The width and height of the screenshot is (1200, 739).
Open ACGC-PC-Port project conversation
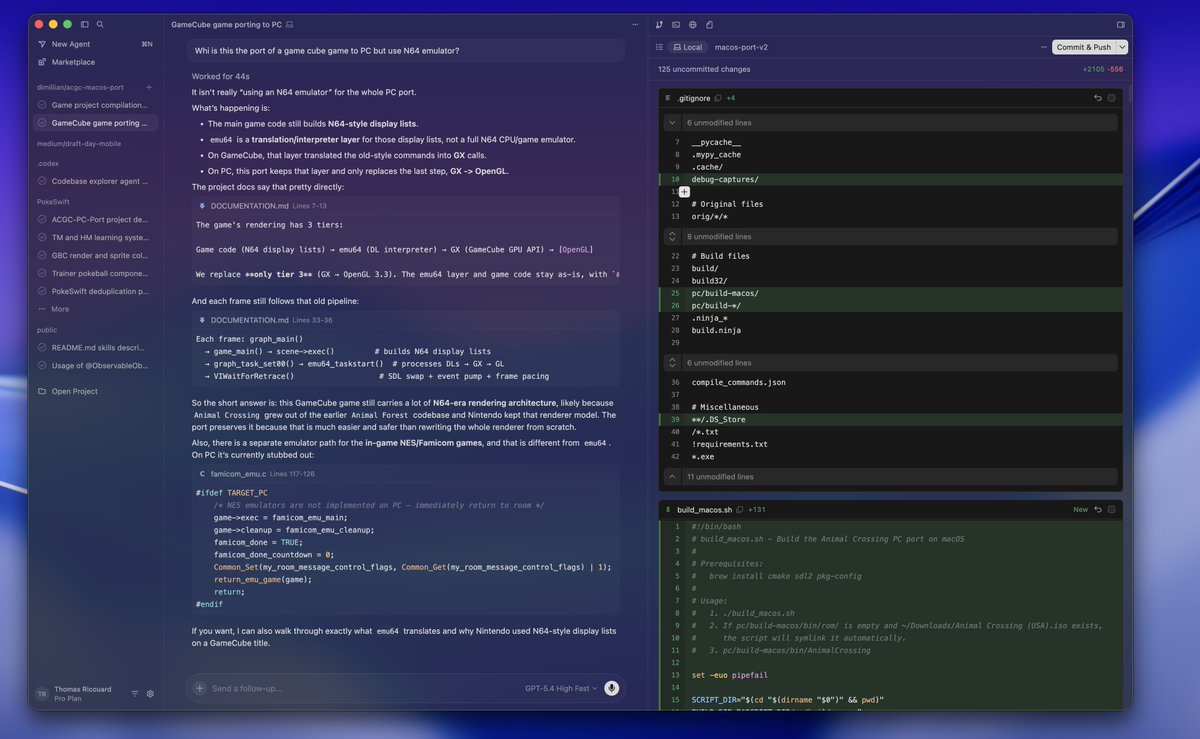point(95,219)
